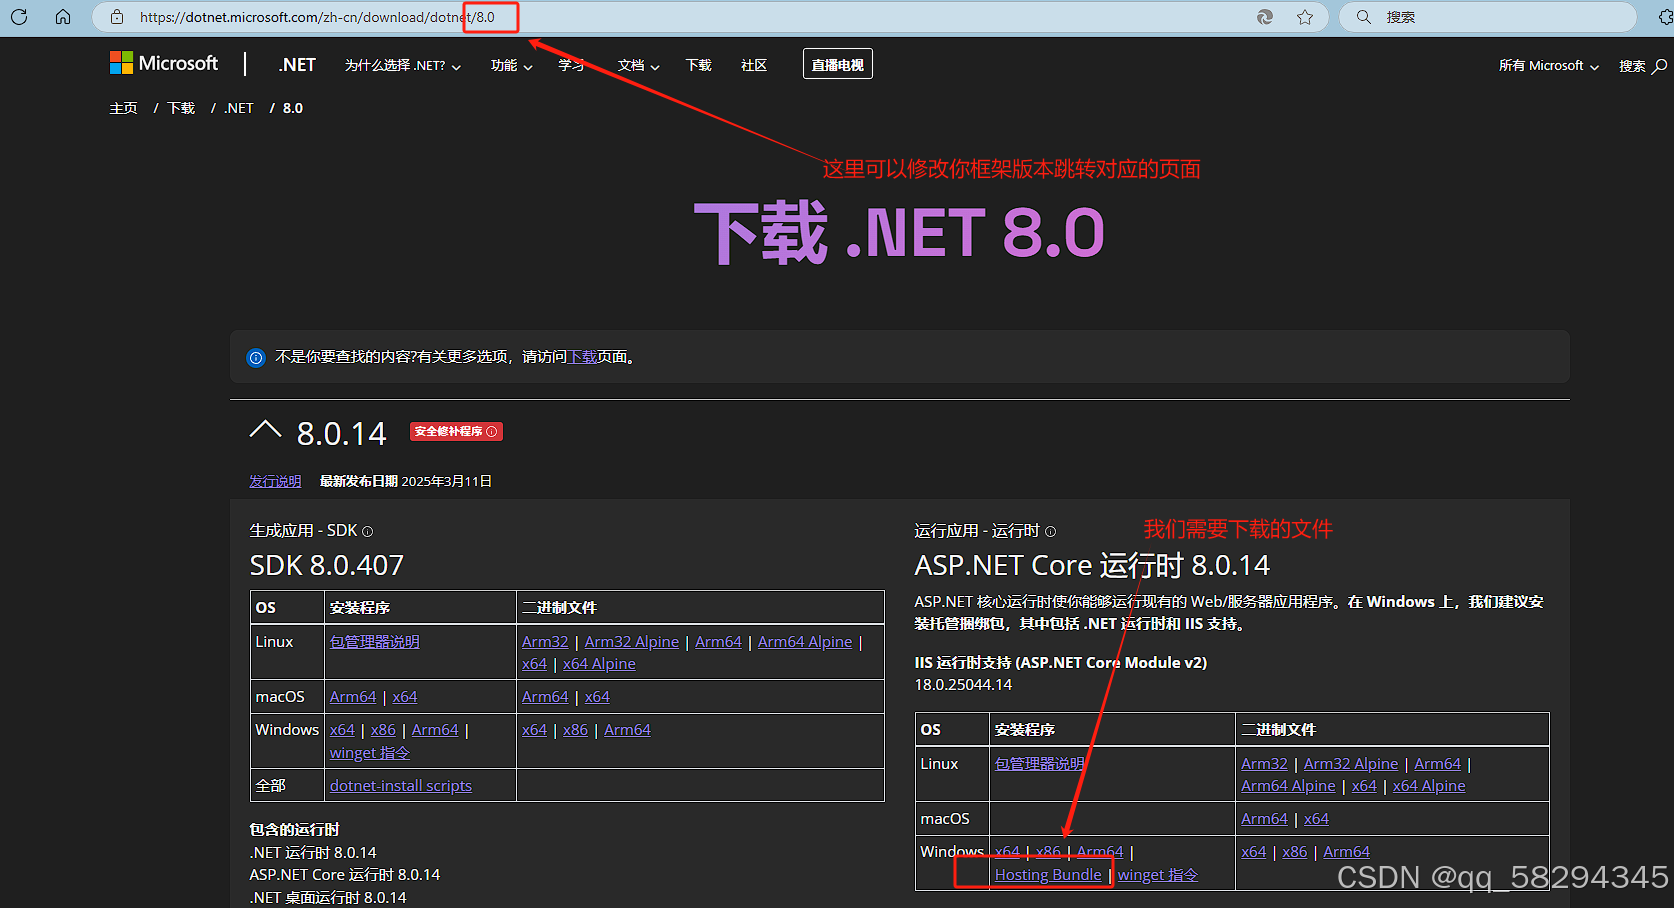Download SDK macOS Arm64 installer

tap(353, 697)
